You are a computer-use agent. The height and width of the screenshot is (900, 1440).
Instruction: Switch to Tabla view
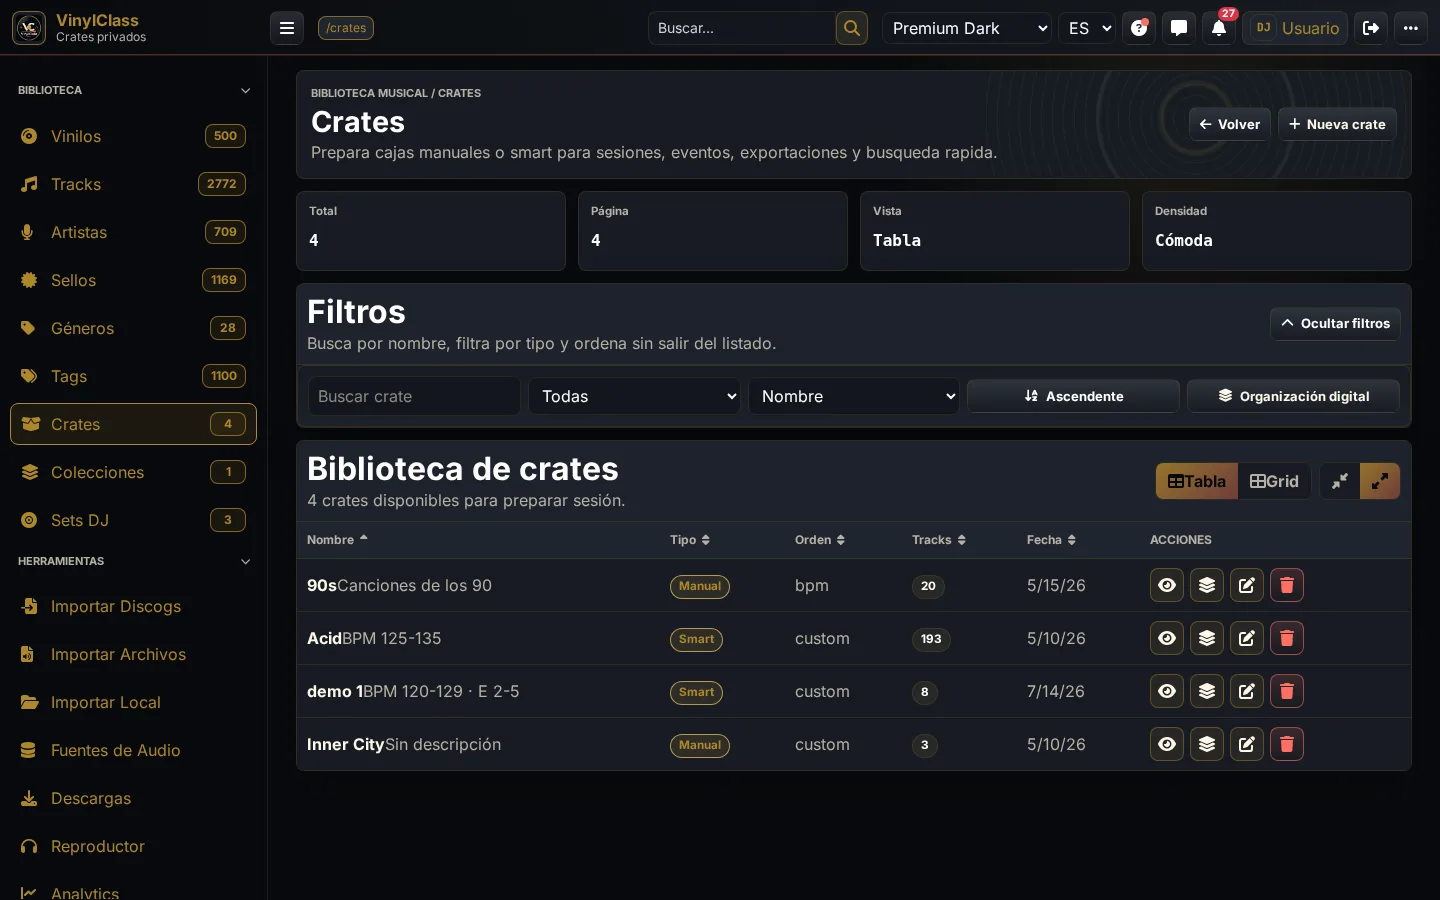point(1197,481)
